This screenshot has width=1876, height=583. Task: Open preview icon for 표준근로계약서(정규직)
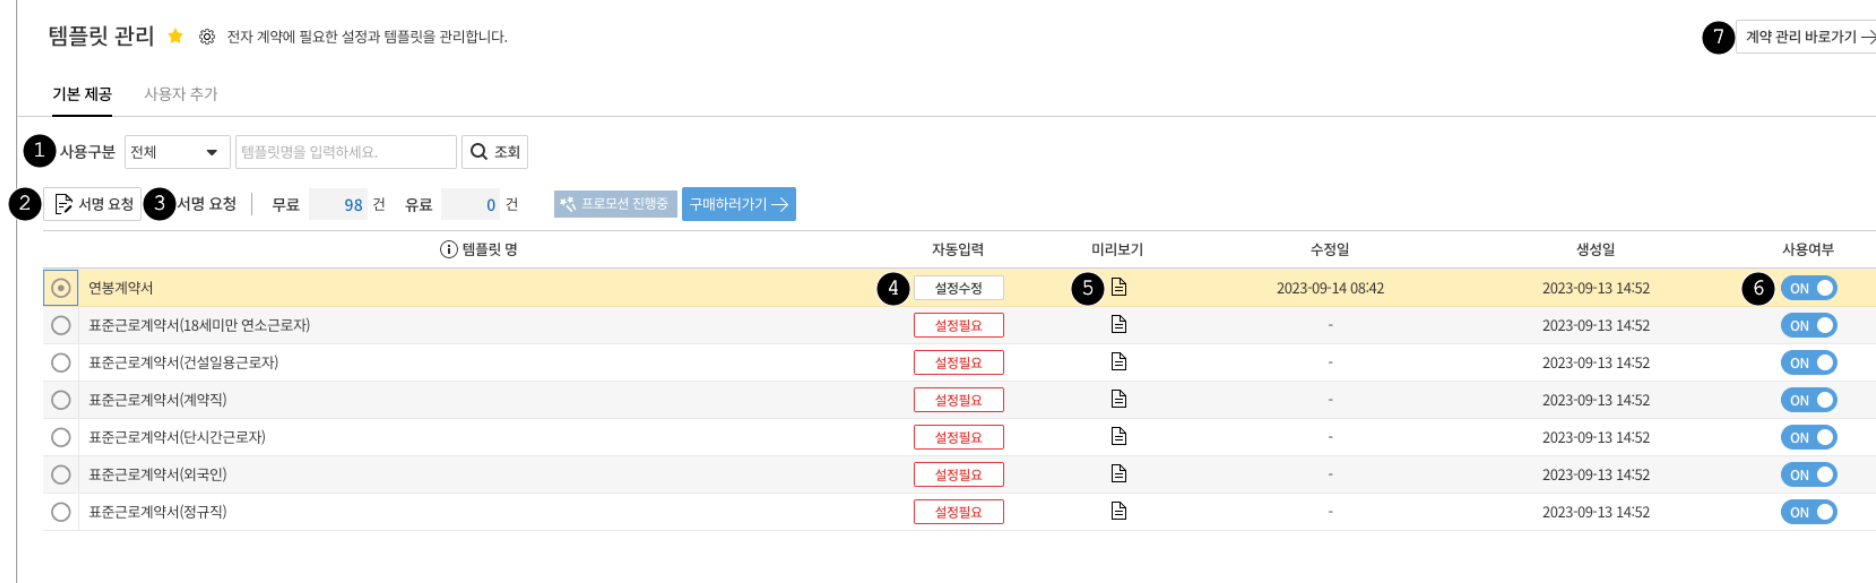point(1119,511)
